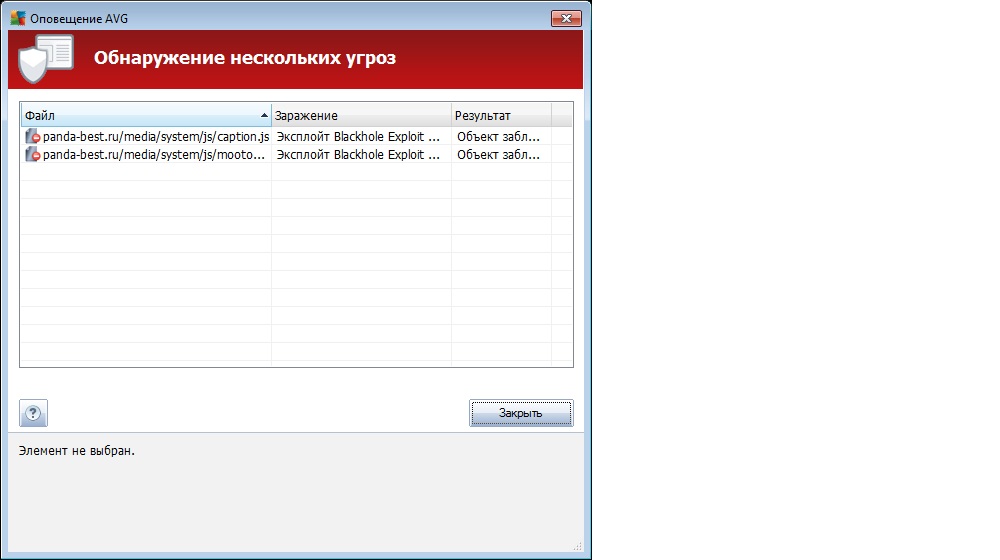This screenshot has height=560, width=1000.
Task: Click the Элемент не выбран. status text
Action: click(x=77, y=450)
